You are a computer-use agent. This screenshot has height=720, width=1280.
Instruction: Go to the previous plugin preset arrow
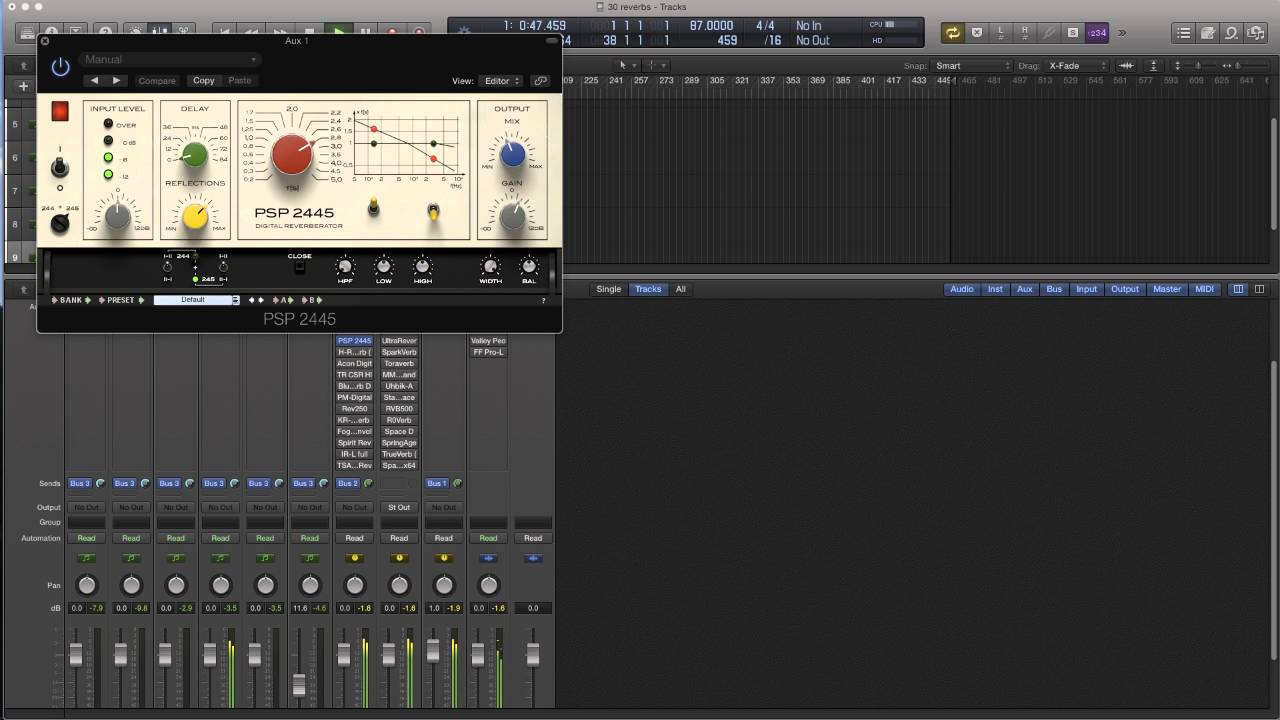[x=94, y=80]
